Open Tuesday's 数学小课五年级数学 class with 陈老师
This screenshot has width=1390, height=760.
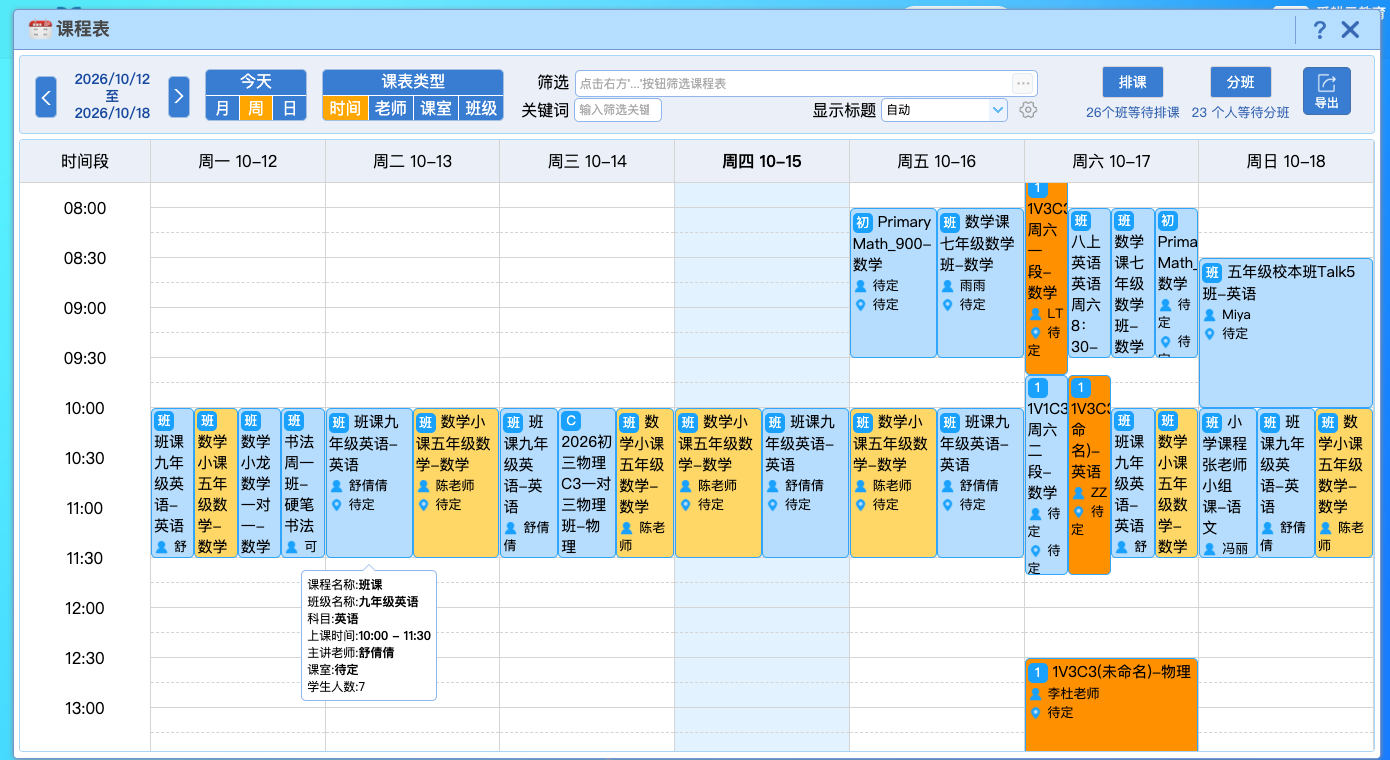(x=456, y=483)
